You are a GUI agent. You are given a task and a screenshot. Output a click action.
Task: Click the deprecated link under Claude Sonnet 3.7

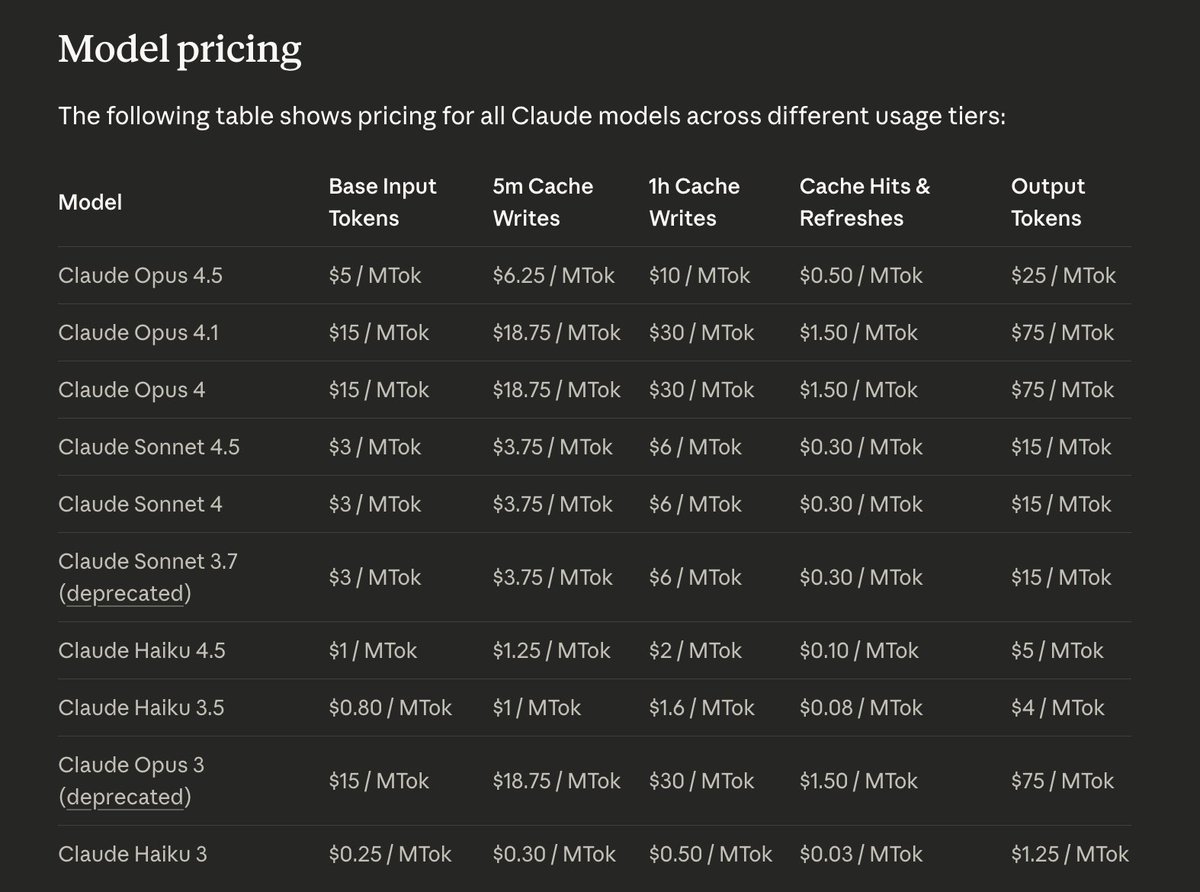[125, 594]
